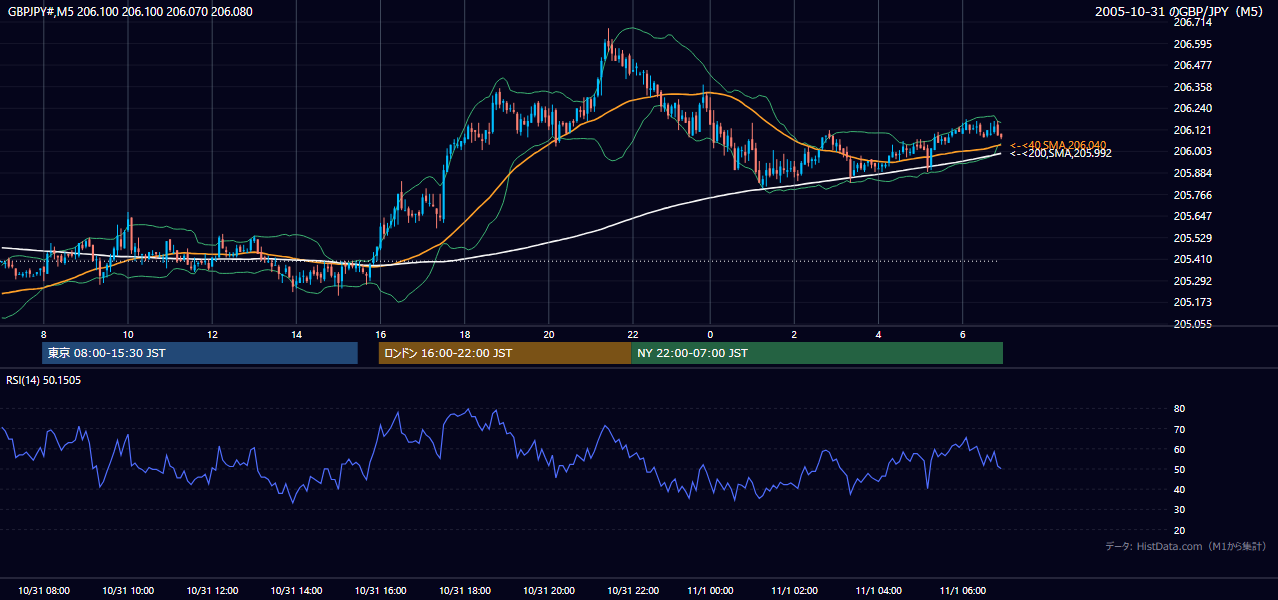Click the 10/31 18:00 bottom time label
1278x600 pixels.
point(465,591)
